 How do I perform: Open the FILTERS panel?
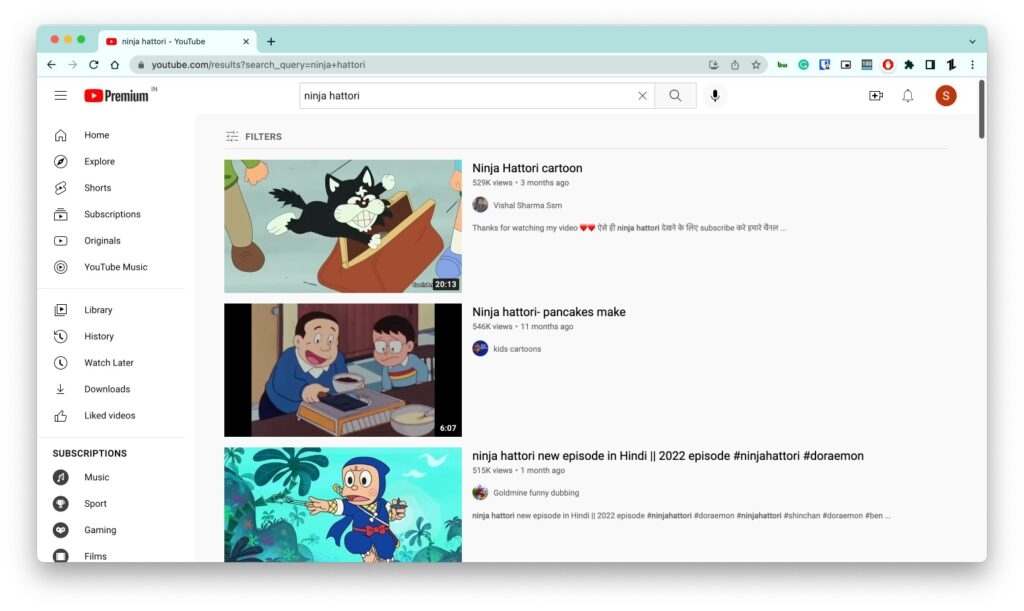coord(253,136)
